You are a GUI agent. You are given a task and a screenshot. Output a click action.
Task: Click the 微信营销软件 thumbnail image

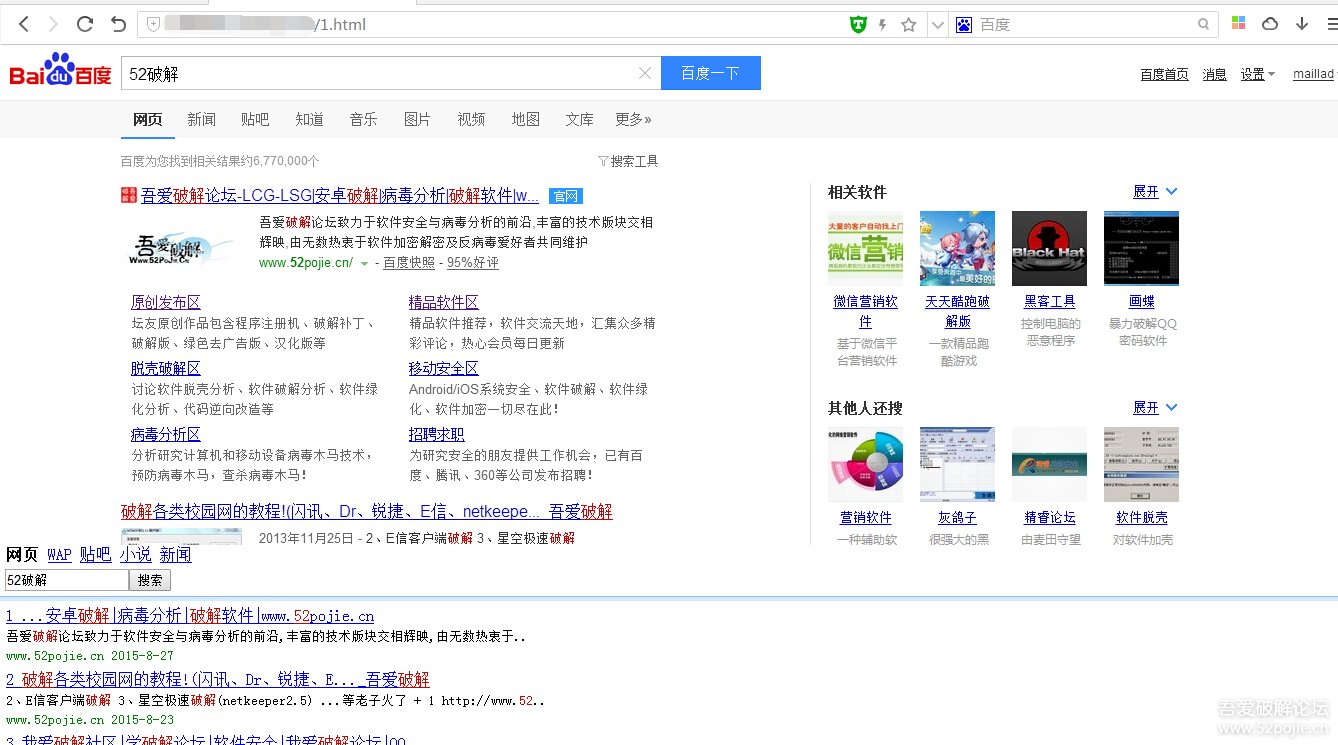coord(865,248)
